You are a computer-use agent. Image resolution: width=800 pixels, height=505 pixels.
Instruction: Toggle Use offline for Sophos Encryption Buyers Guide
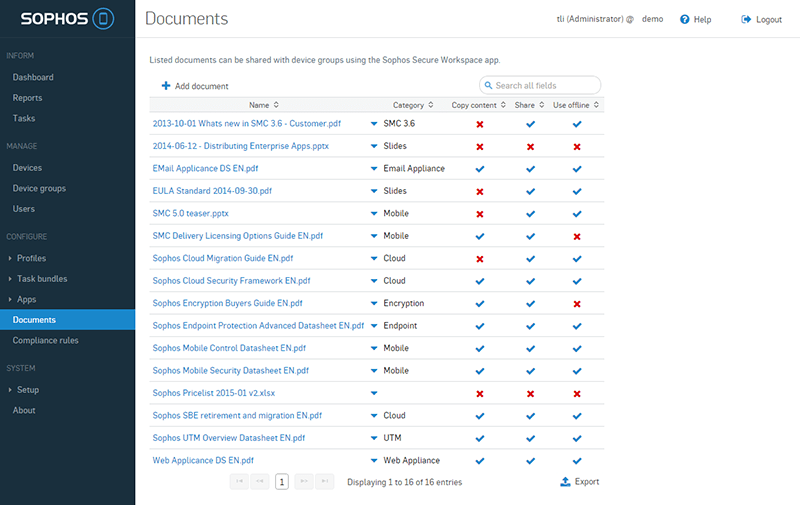577,304
